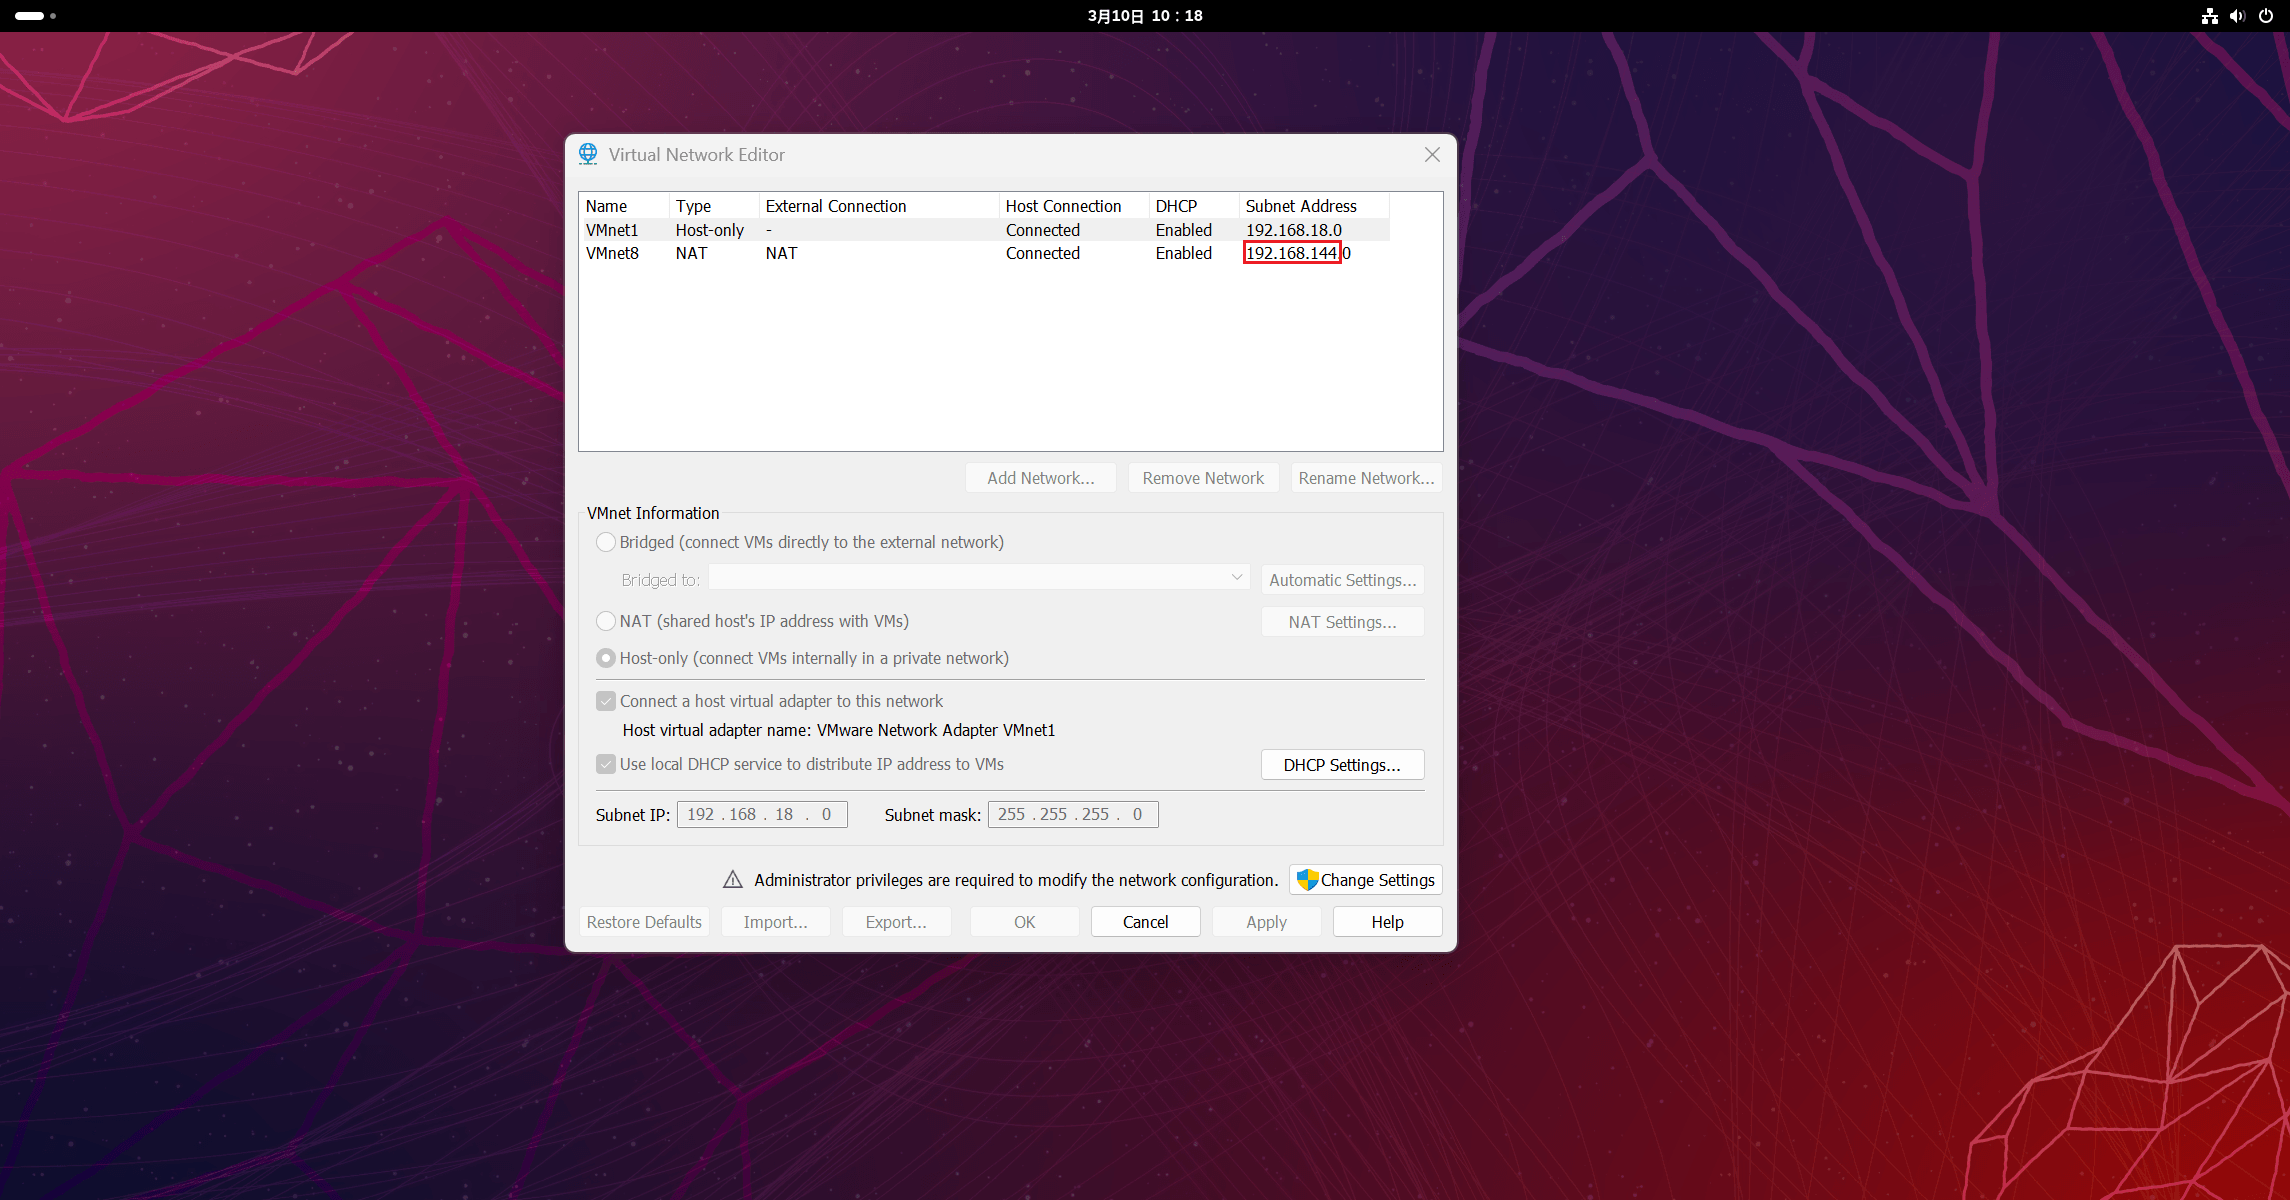The image size is (2290, 1200).
Task: Click the Rename Network button
Action: click(x=1366, y=478)
